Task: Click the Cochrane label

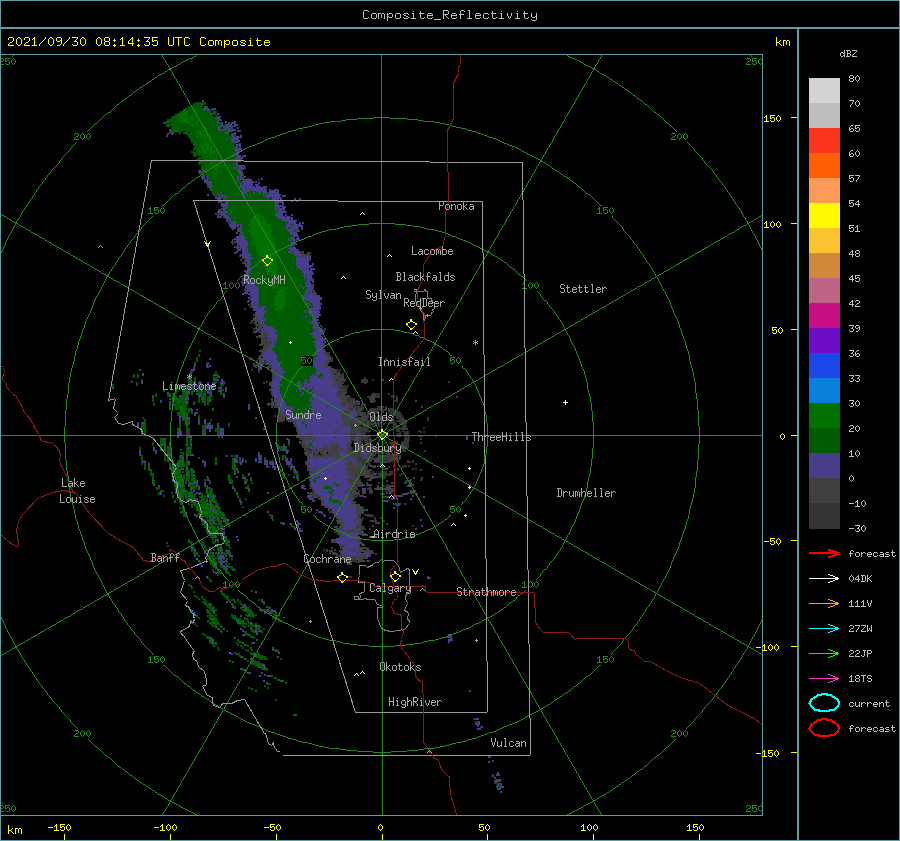Action: point(327,559)
